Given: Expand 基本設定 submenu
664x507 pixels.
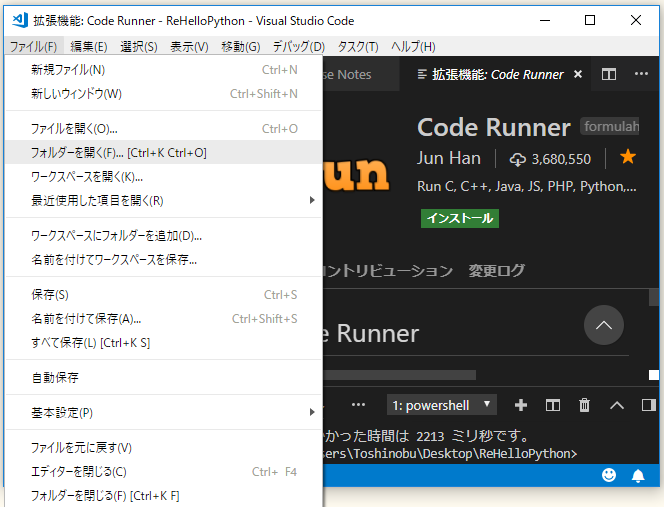Looking at the screenshot, I should (163, 412).
